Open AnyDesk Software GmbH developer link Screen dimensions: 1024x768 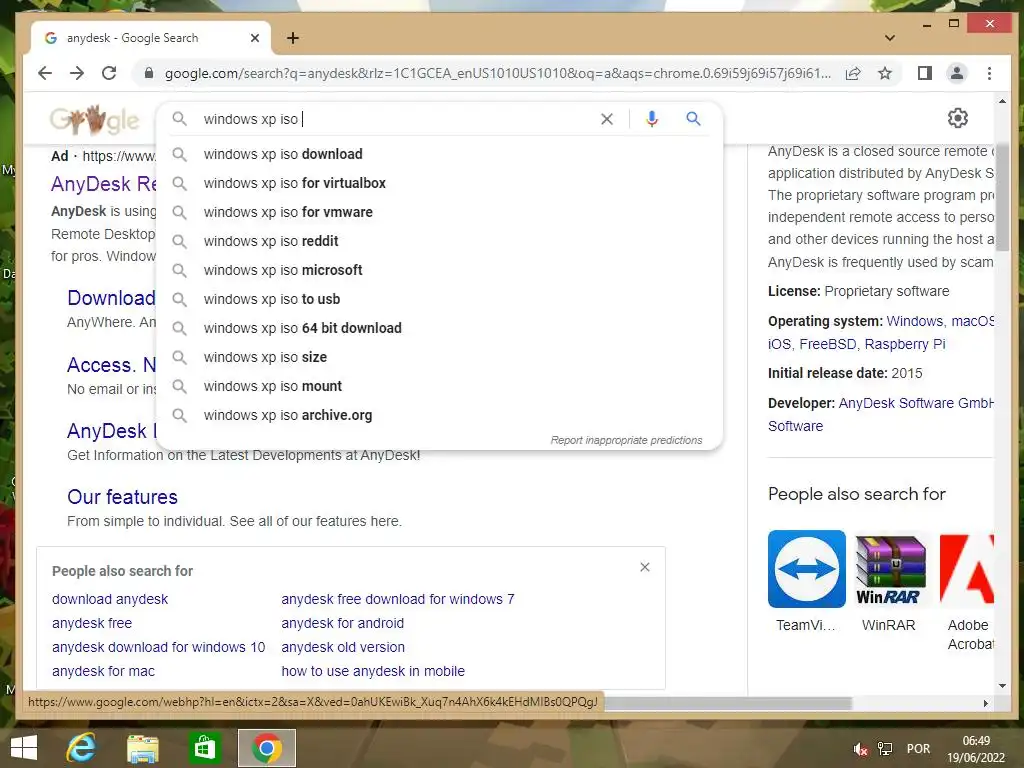[x=916, y=403]
